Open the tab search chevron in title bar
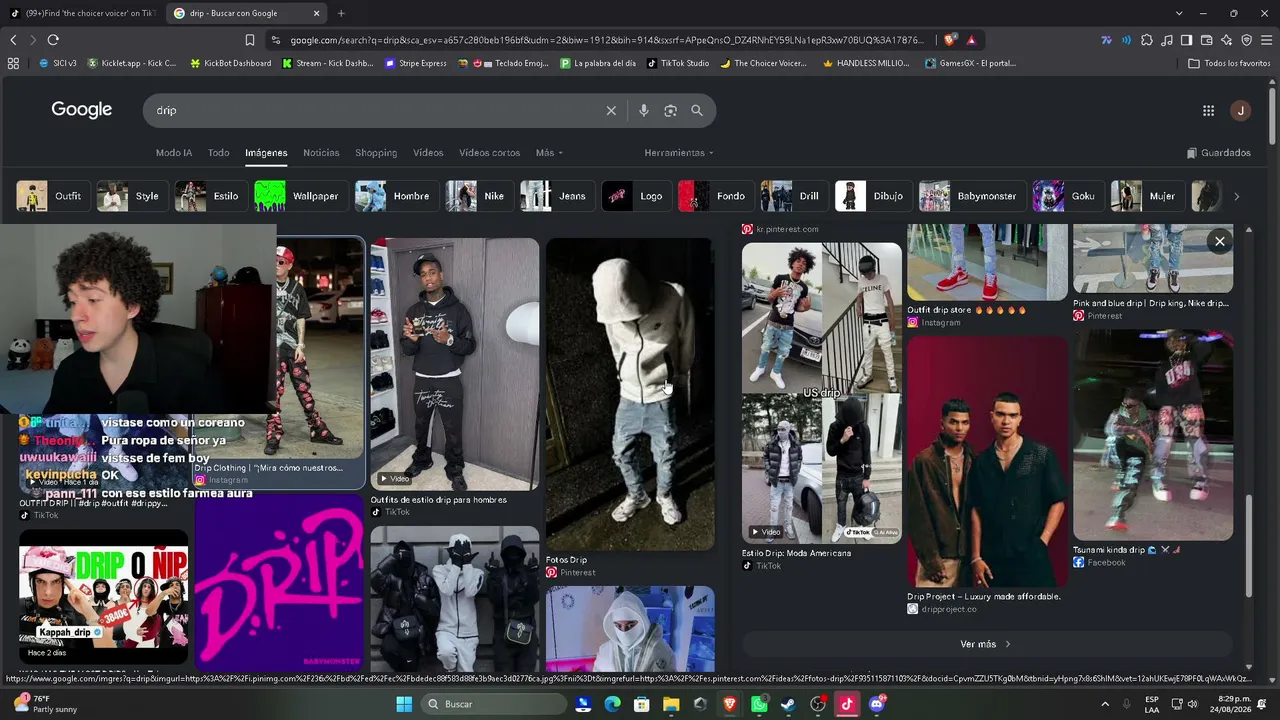The image size is (1280, 720). [1179, 13]
